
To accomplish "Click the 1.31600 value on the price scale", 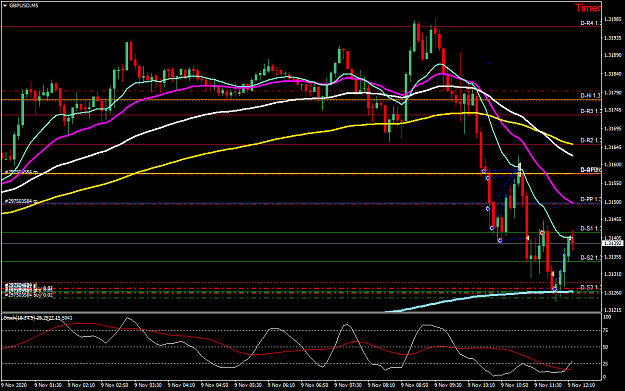I will click(613, 164).
